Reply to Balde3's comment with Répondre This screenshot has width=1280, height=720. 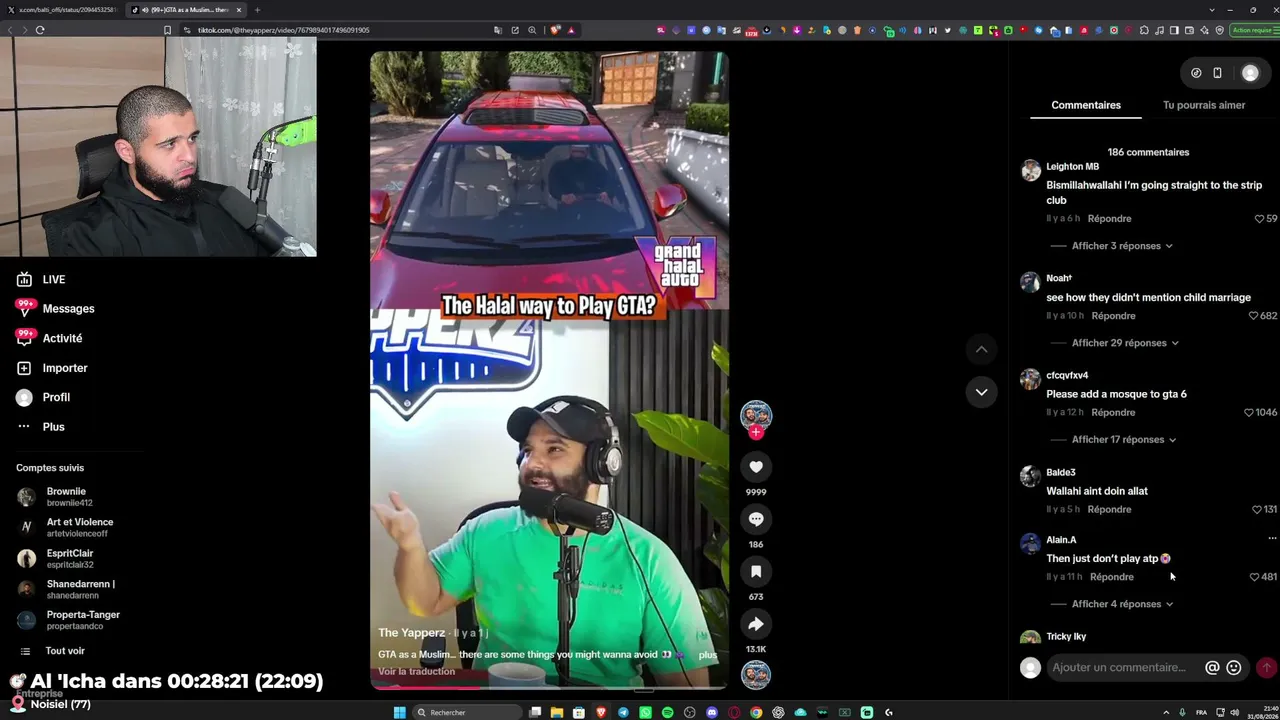point(1110,510)
